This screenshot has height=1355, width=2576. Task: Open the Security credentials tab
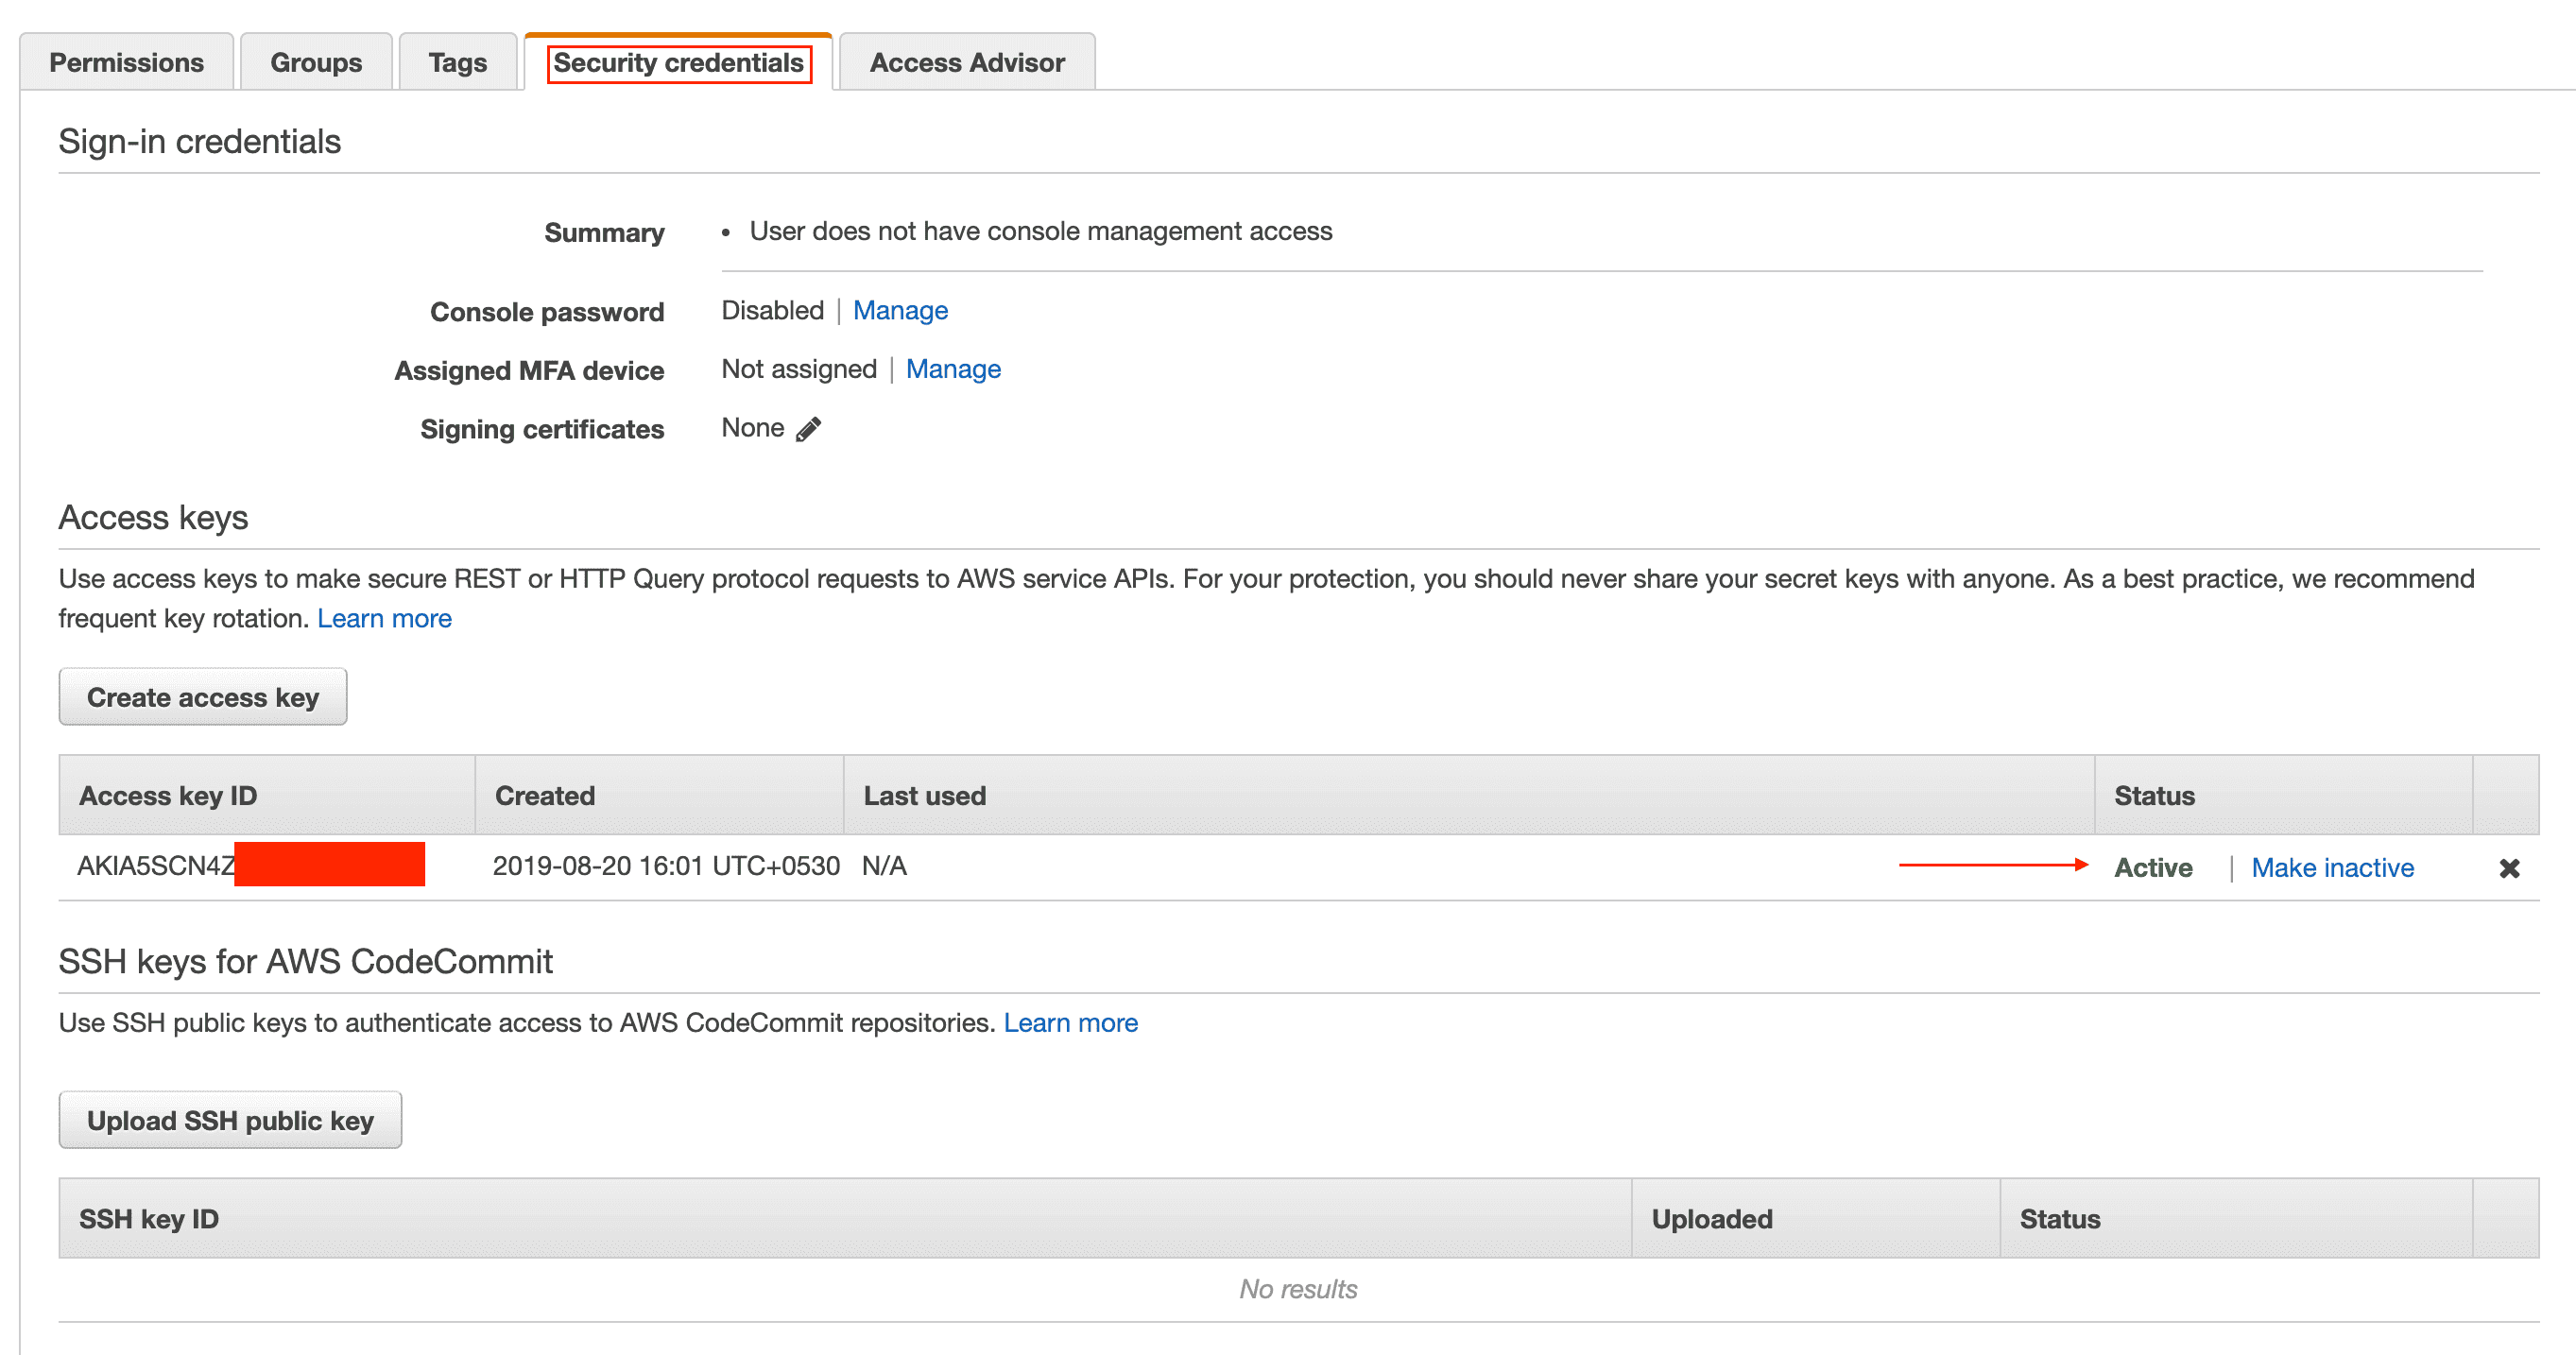click(678, 62)
